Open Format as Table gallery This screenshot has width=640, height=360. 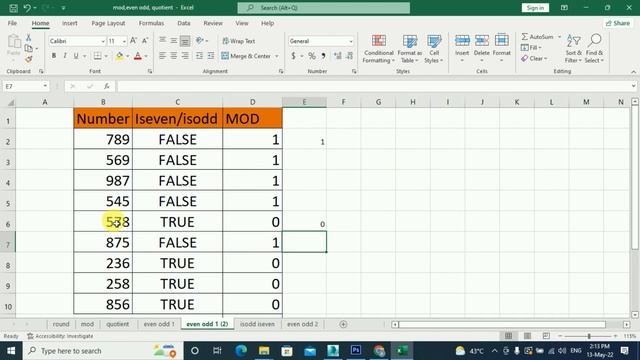pyautogui.click(x=409, y=49)
